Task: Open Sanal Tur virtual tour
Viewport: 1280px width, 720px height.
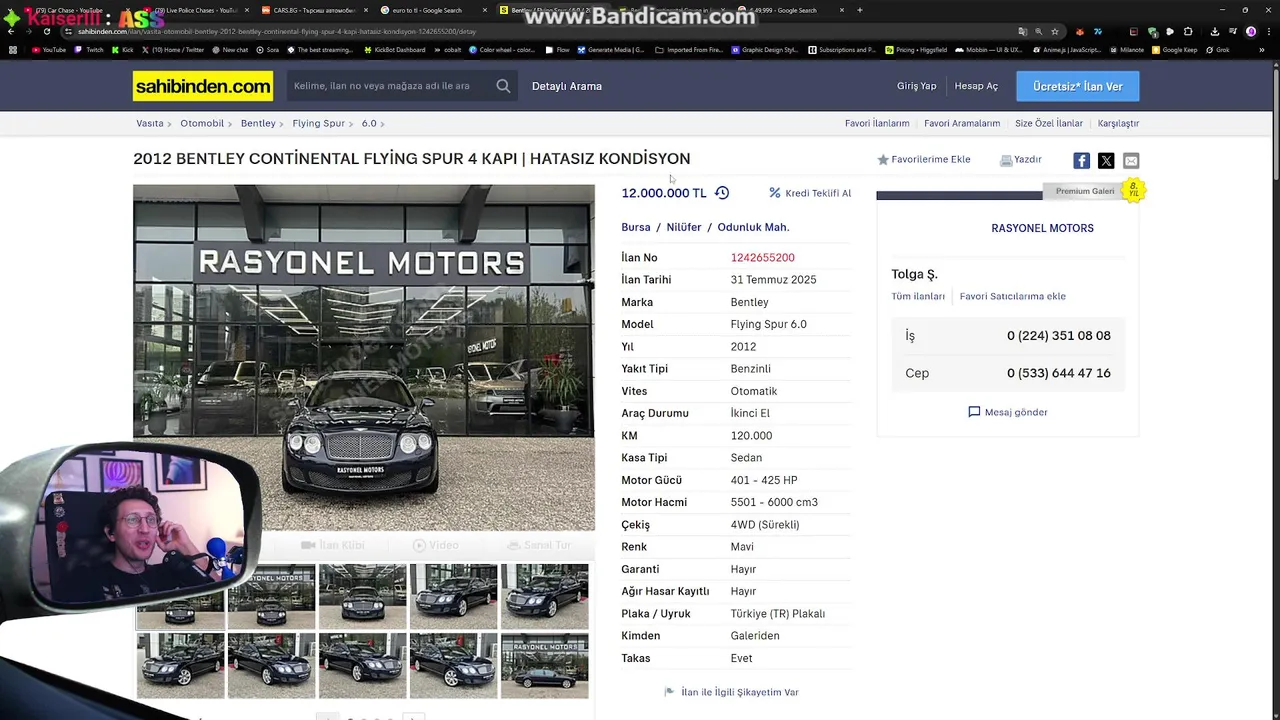Action: point(539,545)
